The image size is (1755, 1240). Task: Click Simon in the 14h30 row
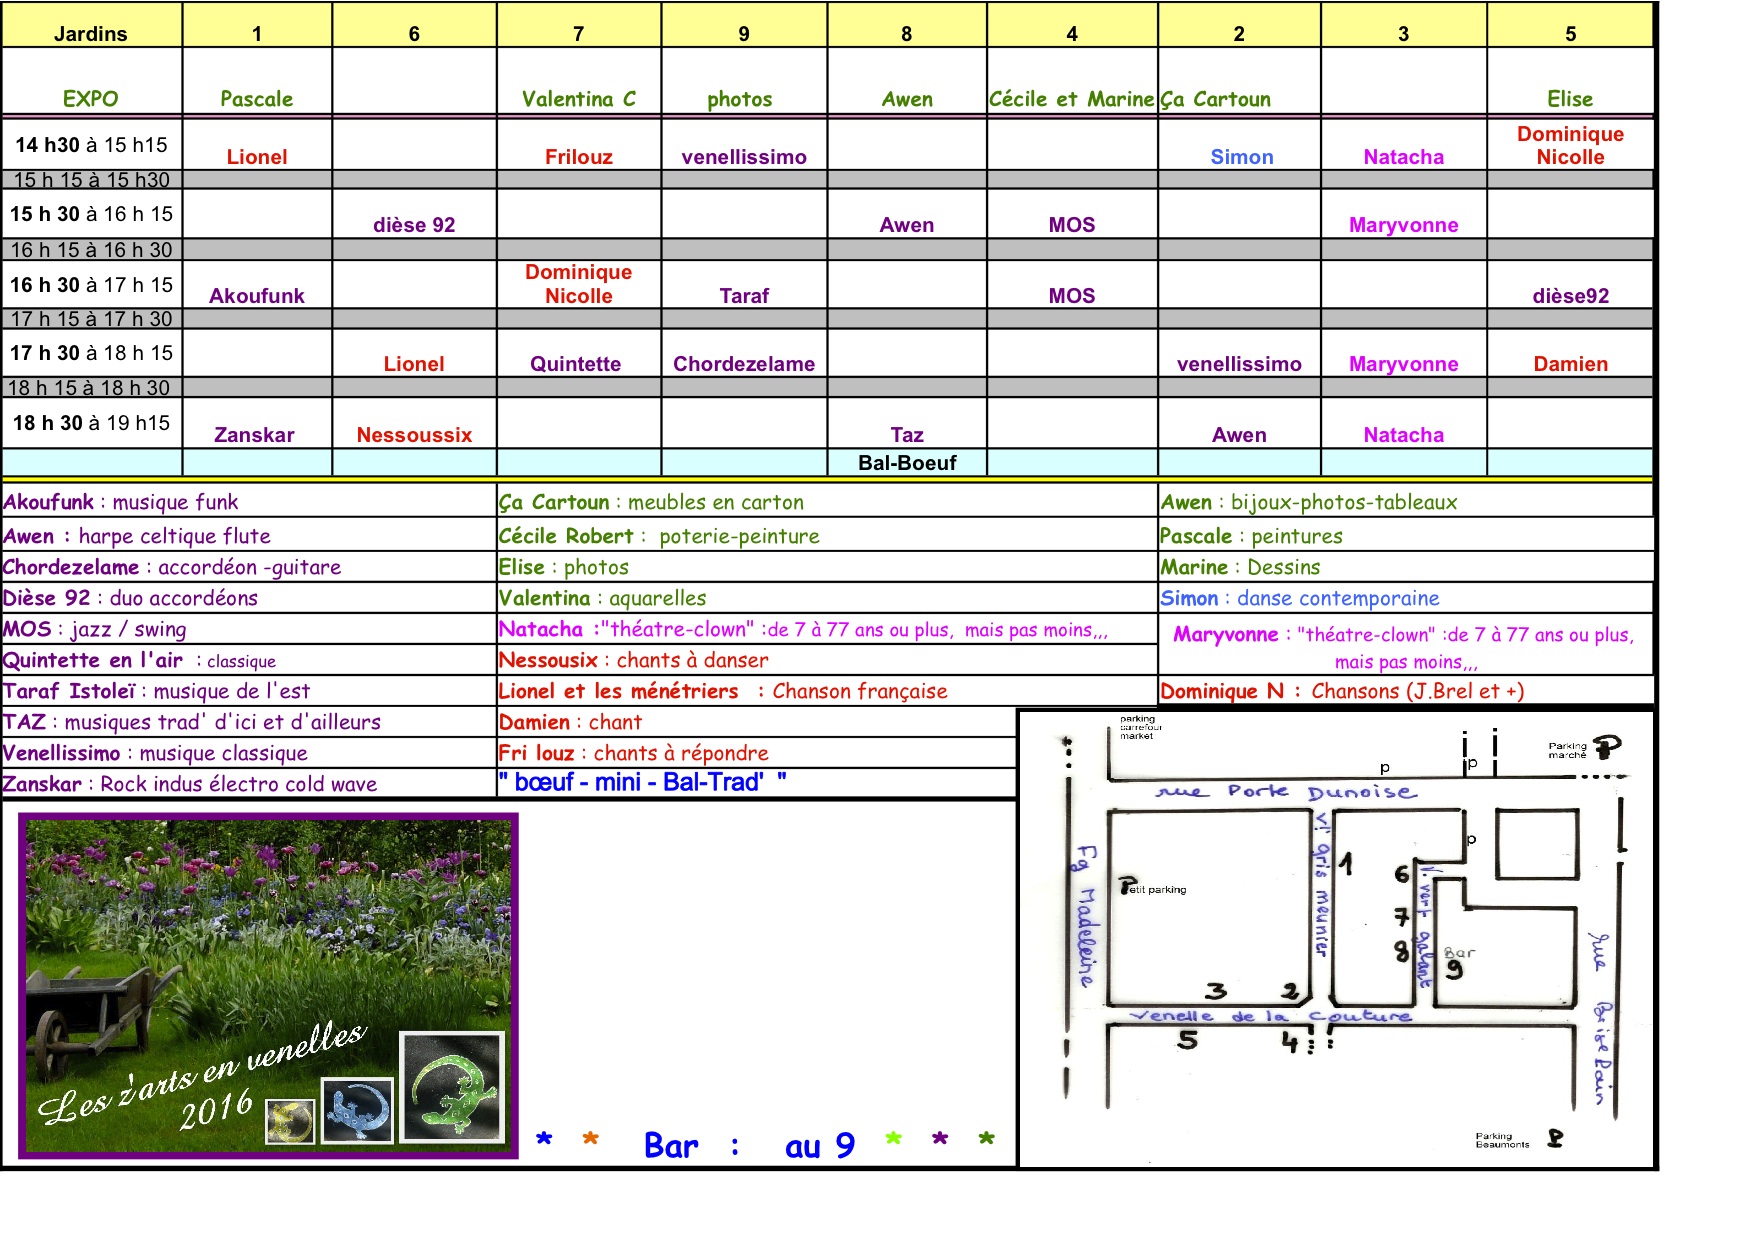coord(1241,157)
